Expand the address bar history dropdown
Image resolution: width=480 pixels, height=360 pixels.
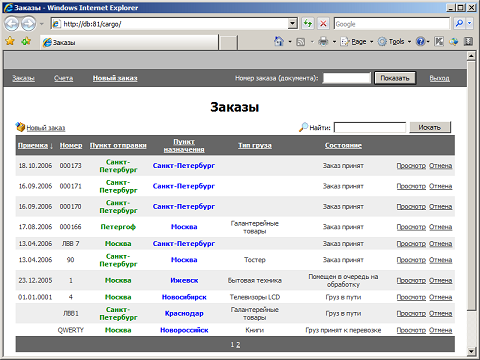click(292, 24)
